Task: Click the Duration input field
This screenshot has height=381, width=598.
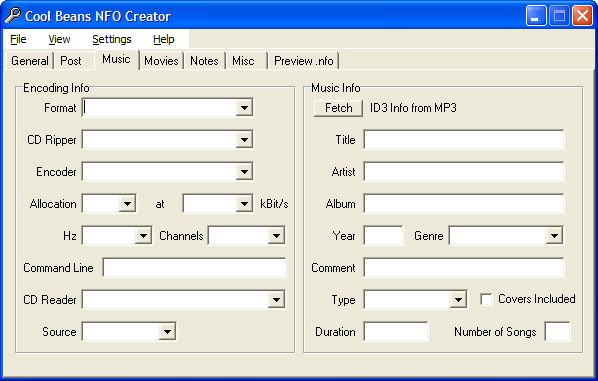Action: coord(396,332)
